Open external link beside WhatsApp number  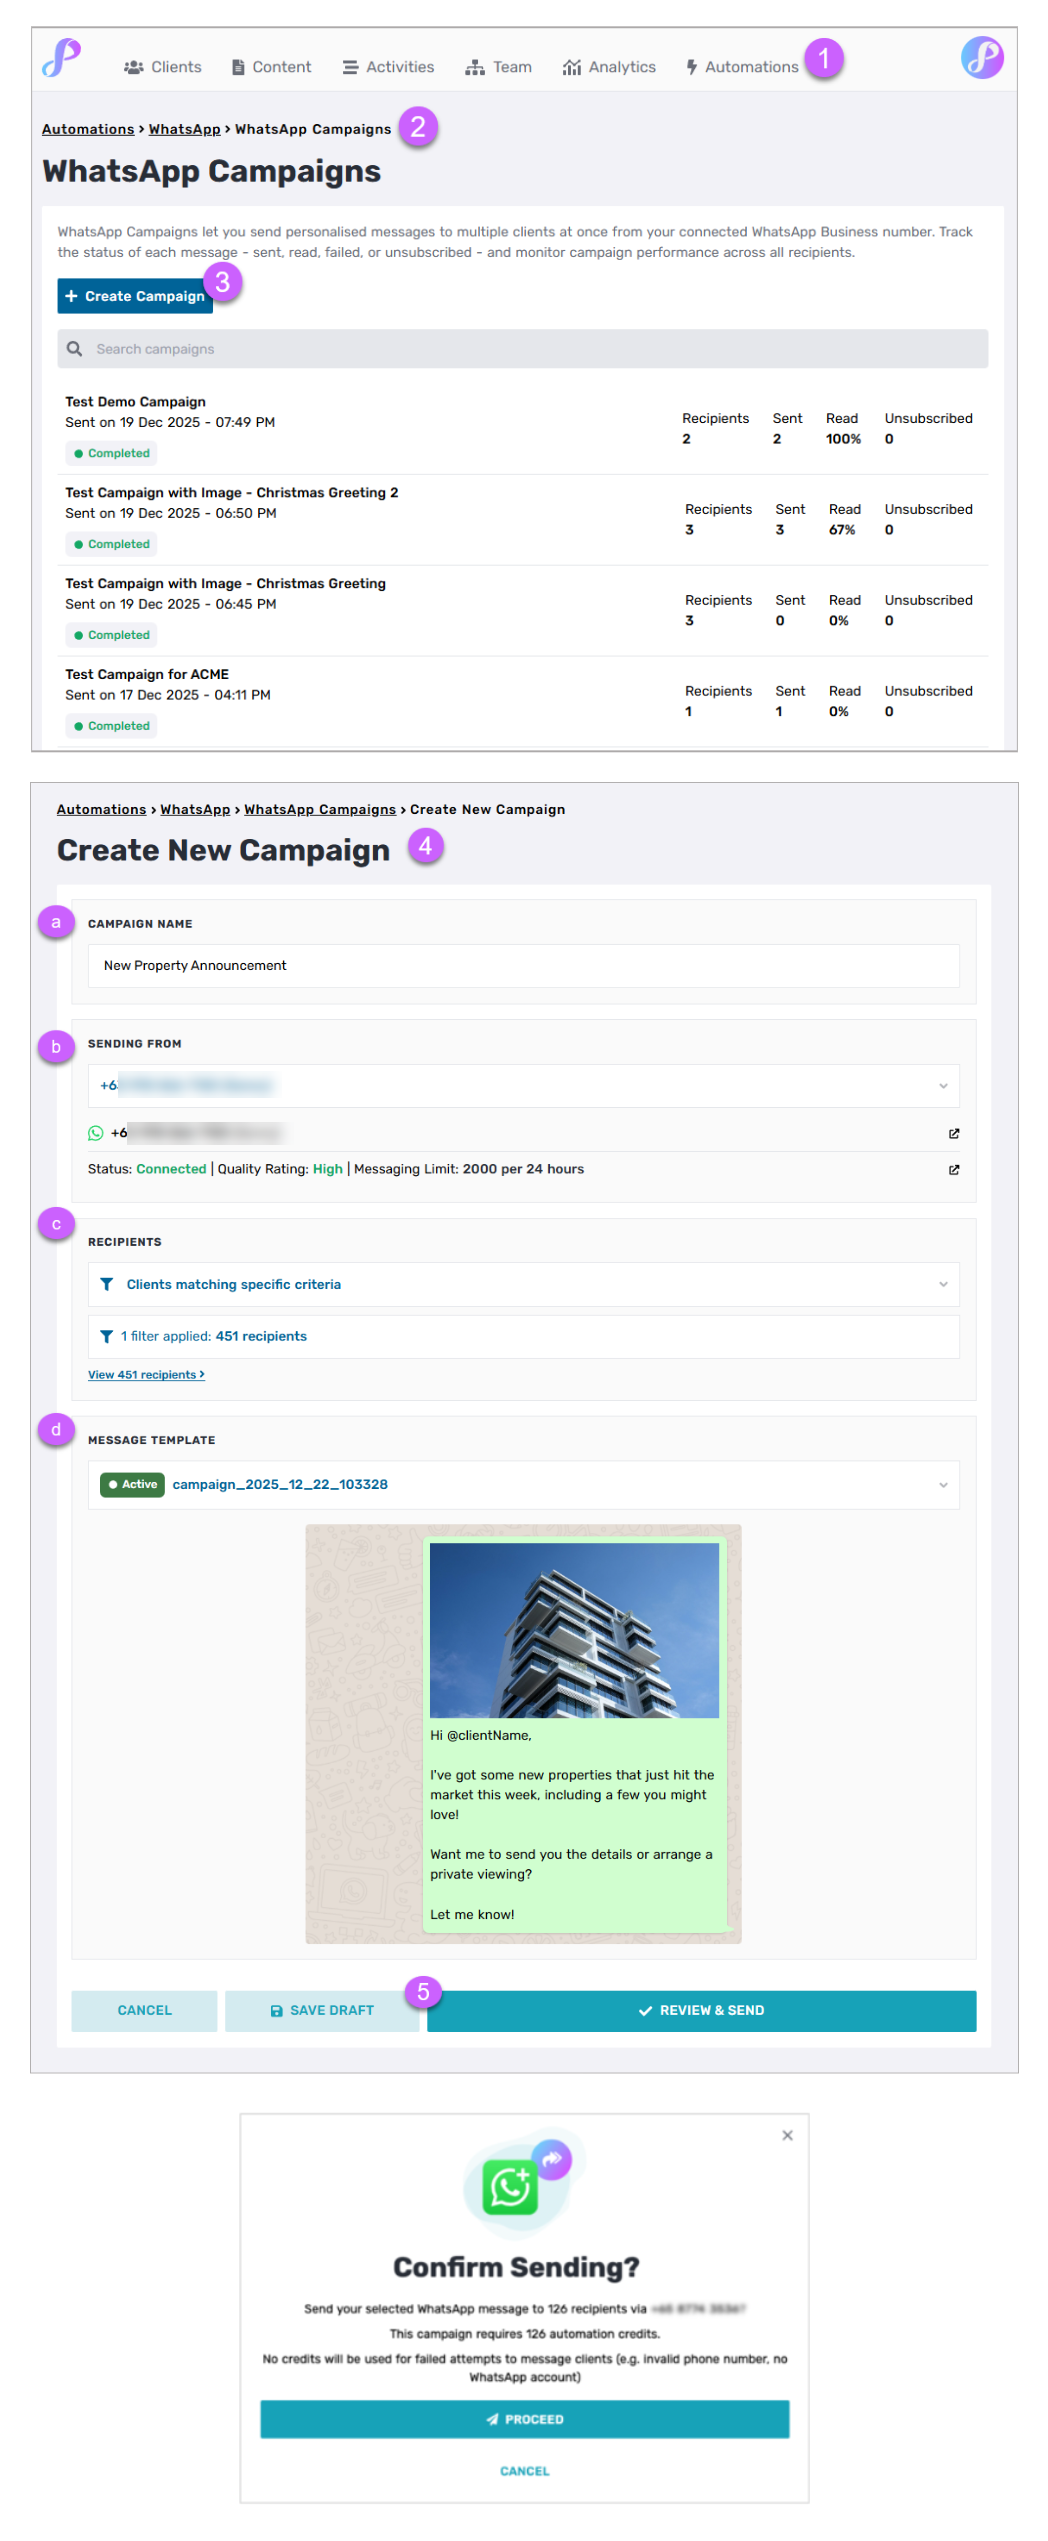(x=953, y=1133)
